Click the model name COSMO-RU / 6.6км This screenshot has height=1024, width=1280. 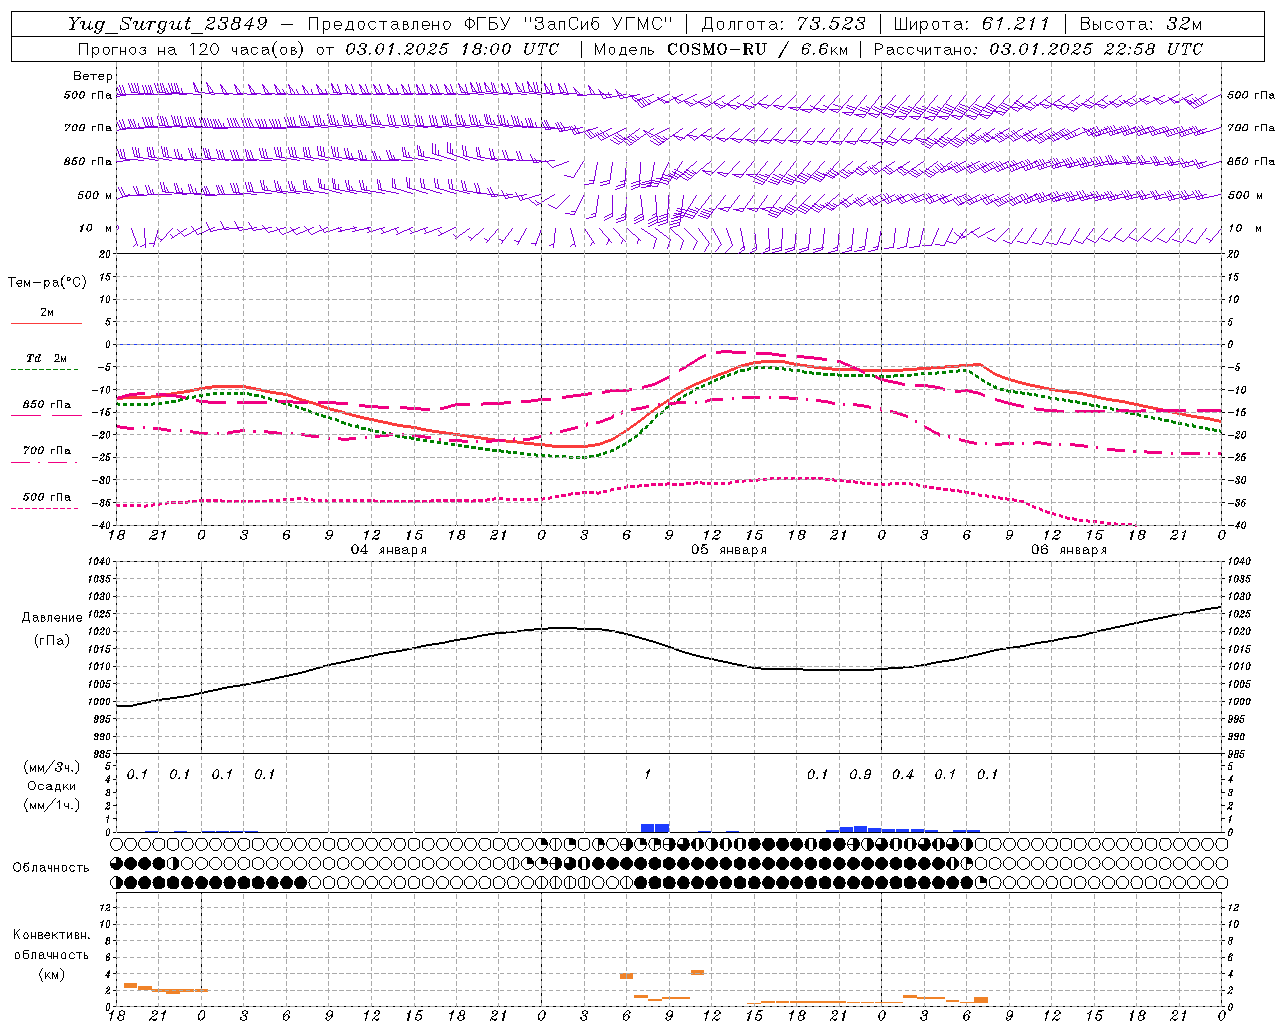(757, 49)
